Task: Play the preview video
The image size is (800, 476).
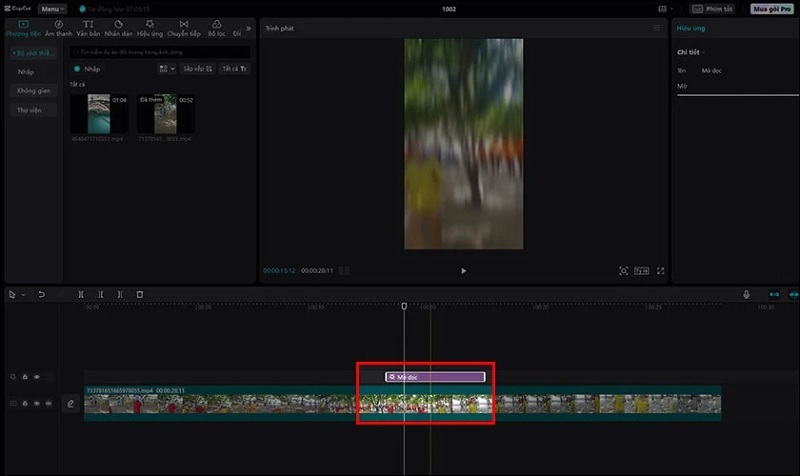Action: tap(463, 271)
